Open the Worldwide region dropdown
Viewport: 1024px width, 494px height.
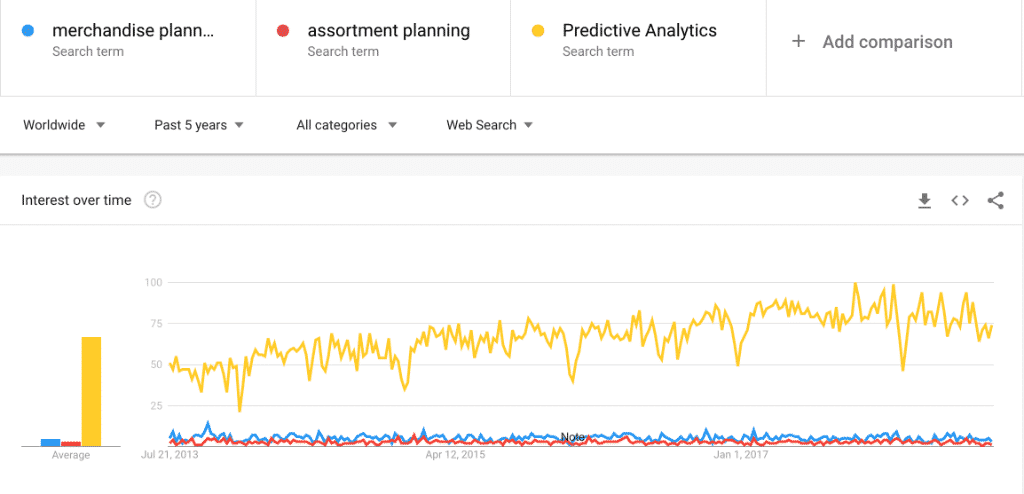click(x=64, y=125)
